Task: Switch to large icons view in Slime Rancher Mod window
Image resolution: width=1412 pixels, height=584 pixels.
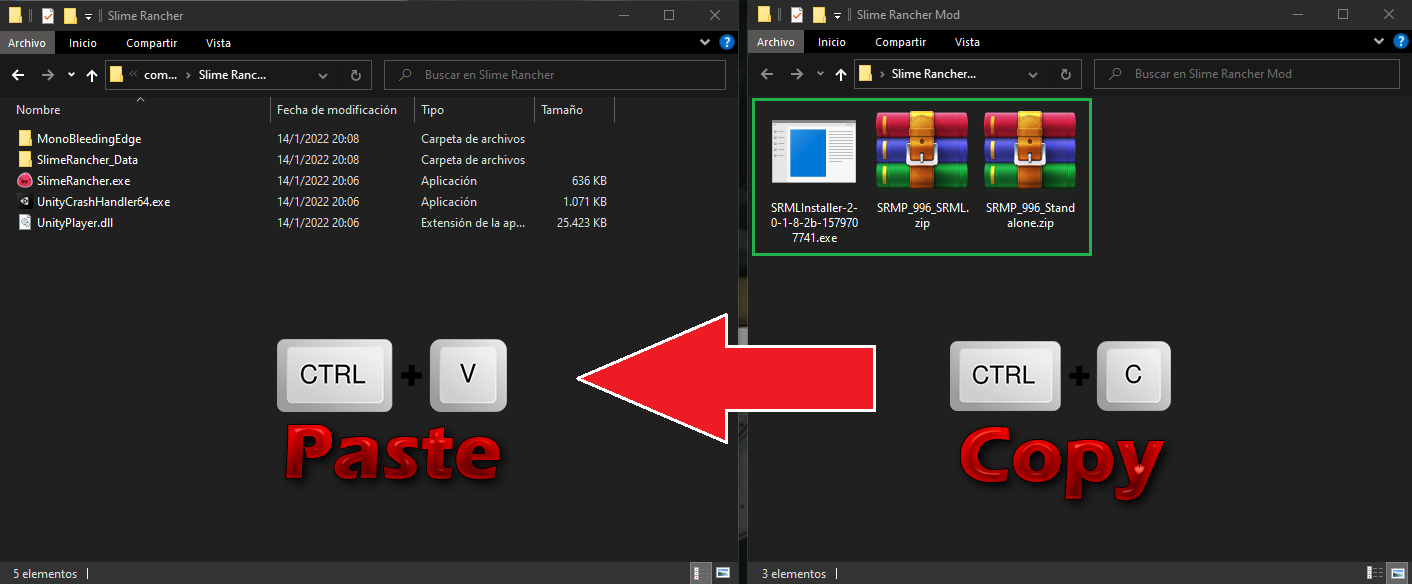Action: [x=1398, y=574]
